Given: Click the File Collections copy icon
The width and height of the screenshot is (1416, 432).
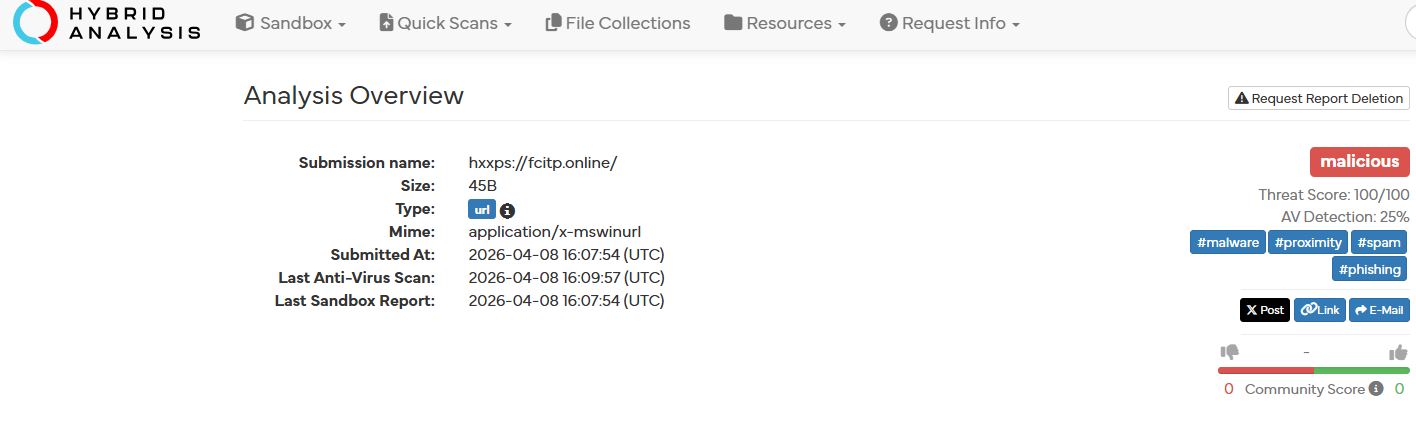Looking at the screenshot, I should 553,23.
